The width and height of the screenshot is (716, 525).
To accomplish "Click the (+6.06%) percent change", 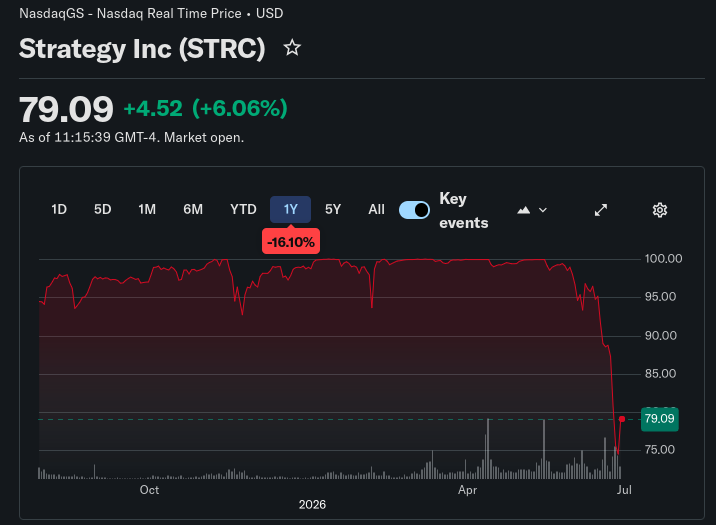I will 240,109.
